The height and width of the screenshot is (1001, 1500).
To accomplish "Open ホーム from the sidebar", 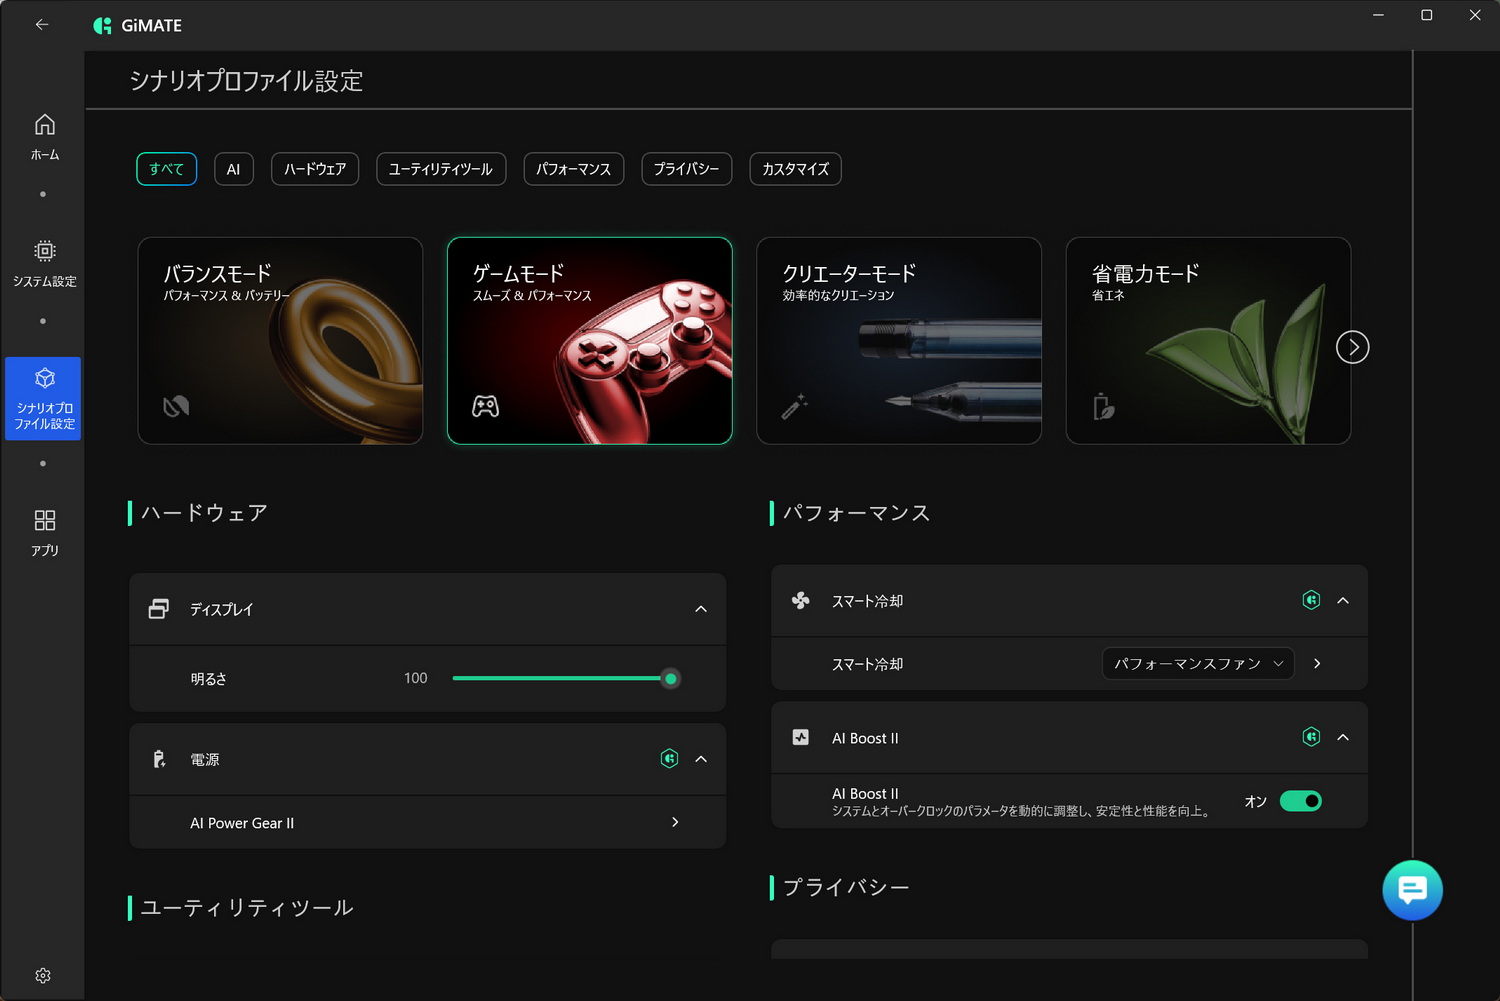I will pyautogui.click(x=44, y=138).
